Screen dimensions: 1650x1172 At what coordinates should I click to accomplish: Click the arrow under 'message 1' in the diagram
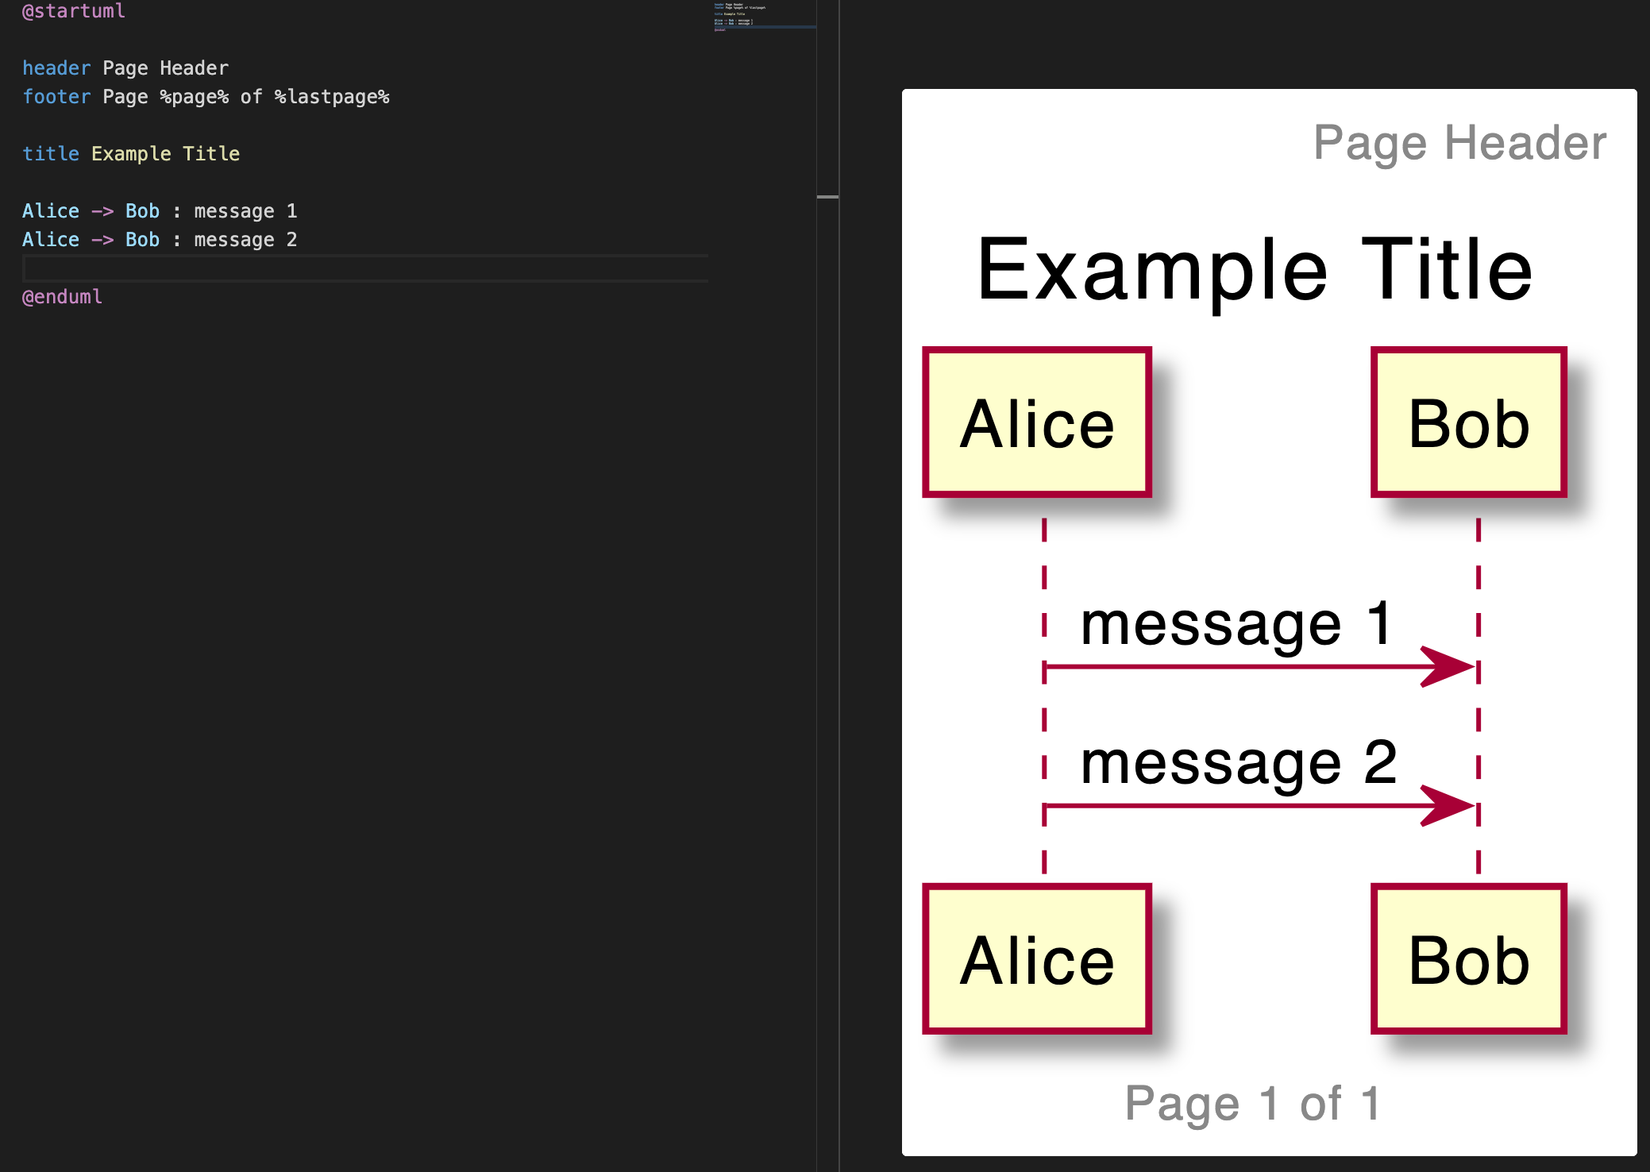coord(1260,667)
